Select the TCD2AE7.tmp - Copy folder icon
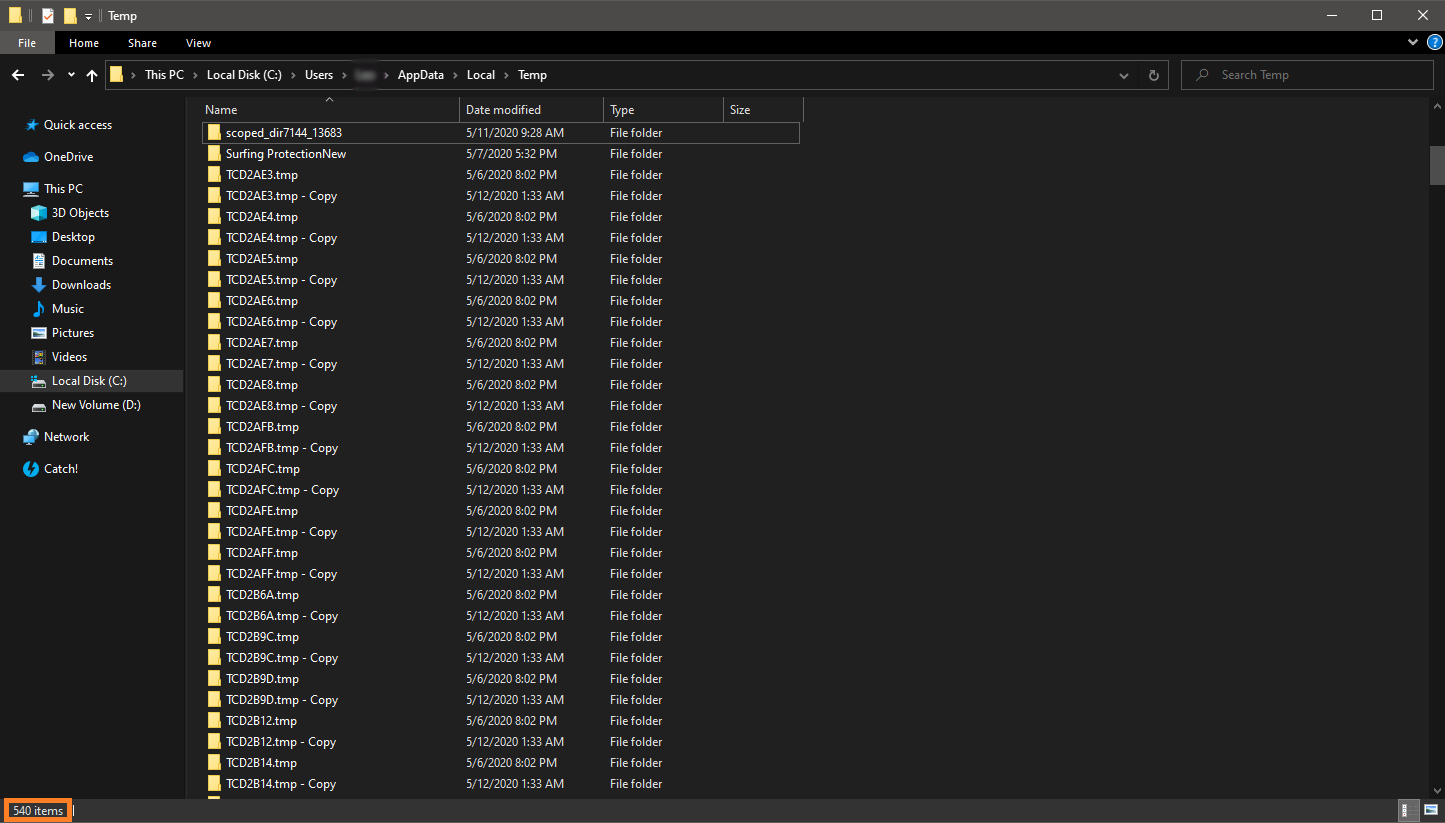 click(214, 364)
